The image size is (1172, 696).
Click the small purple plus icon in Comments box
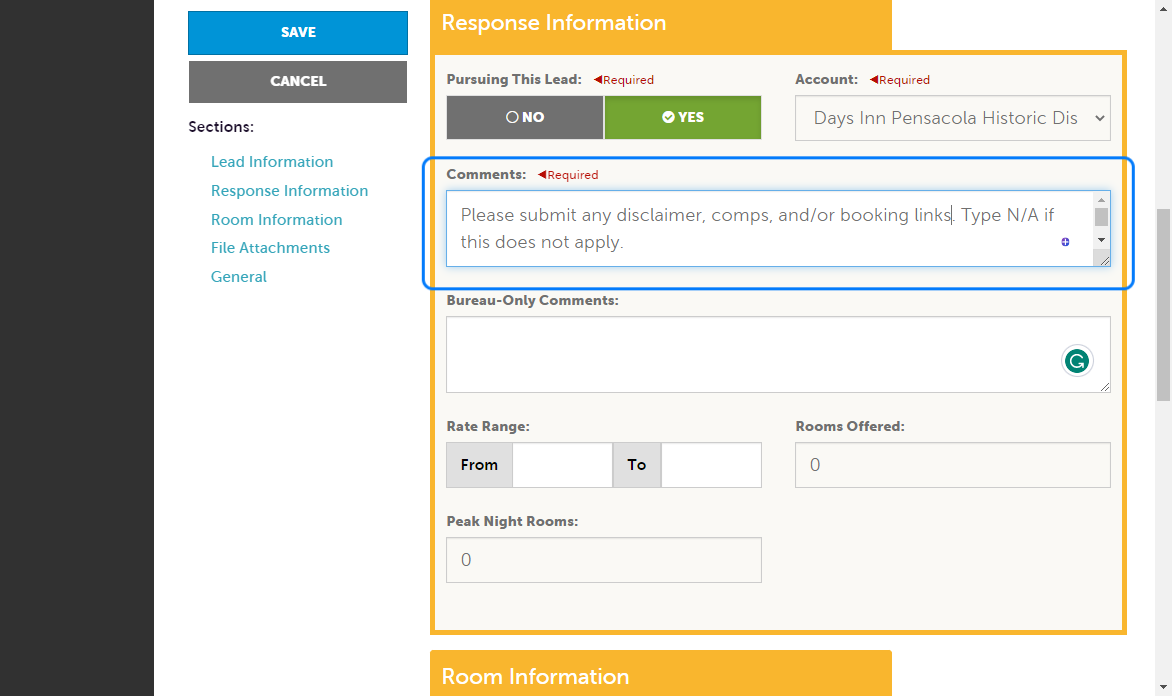pyautogui.click(x=1065, y=241)
